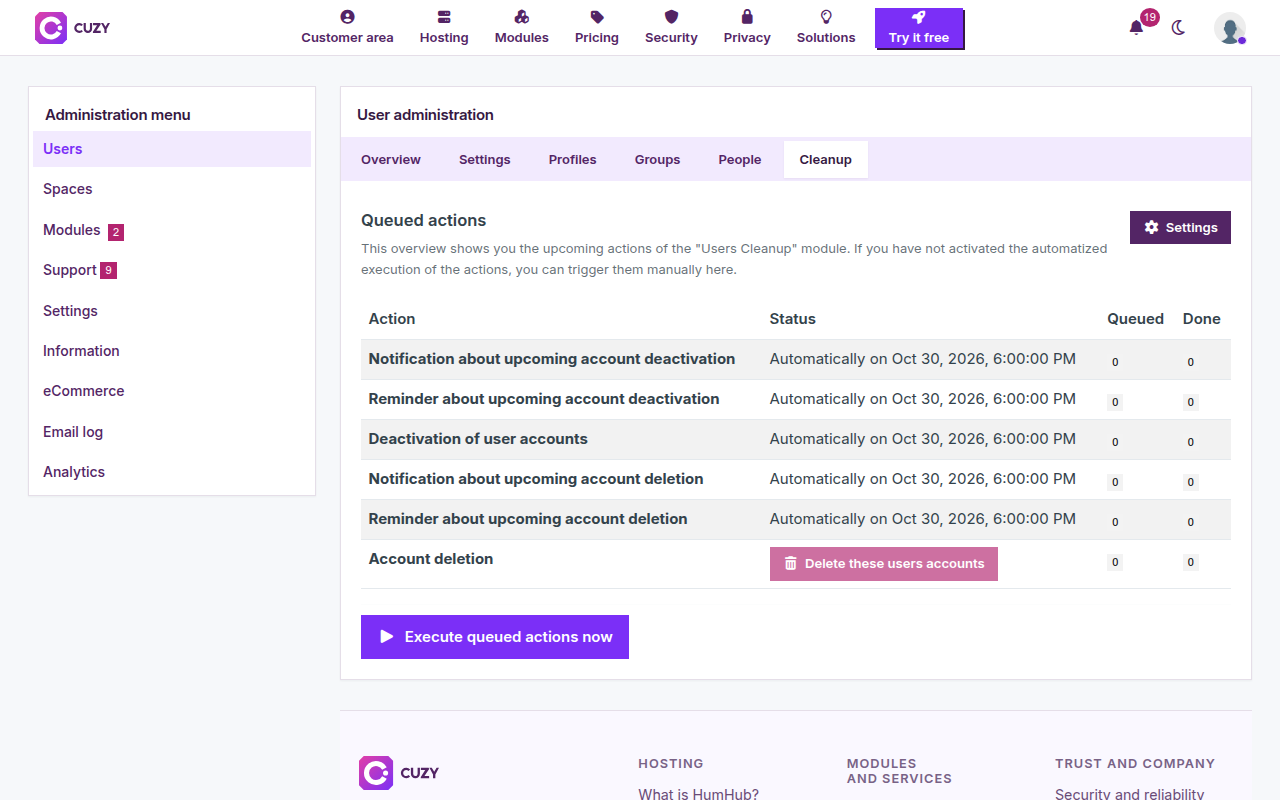Open Modules in the Administration menu
Screen dimensions: 1280x800
pyautogui.click(x=172, y=230)
